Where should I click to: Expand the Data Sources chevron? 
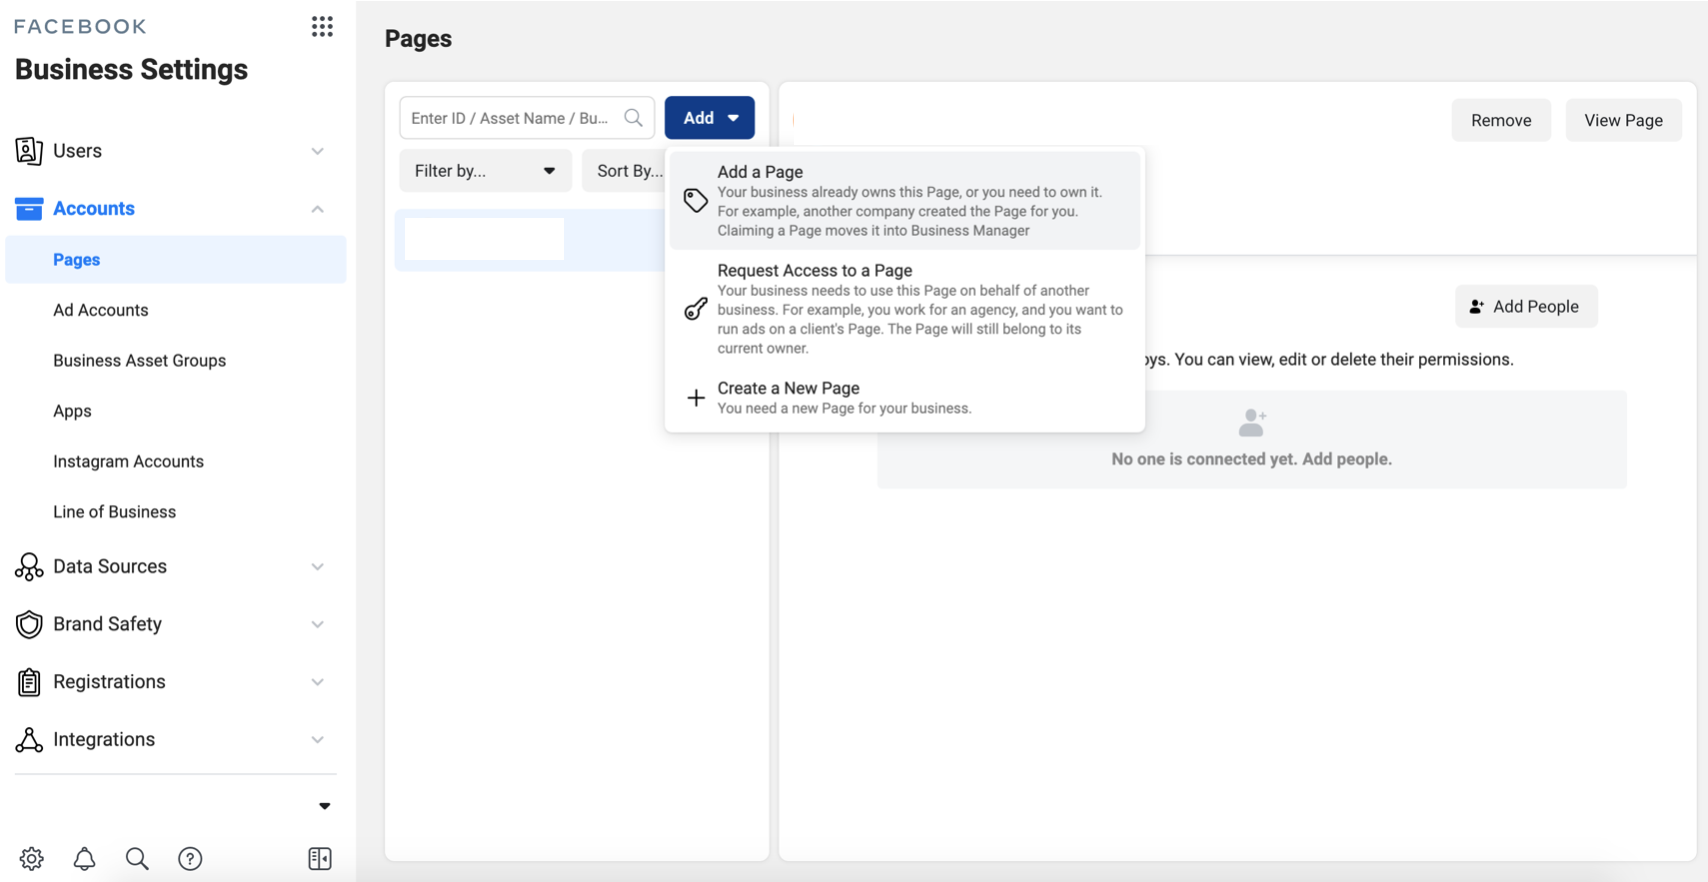tap(317, 567)
